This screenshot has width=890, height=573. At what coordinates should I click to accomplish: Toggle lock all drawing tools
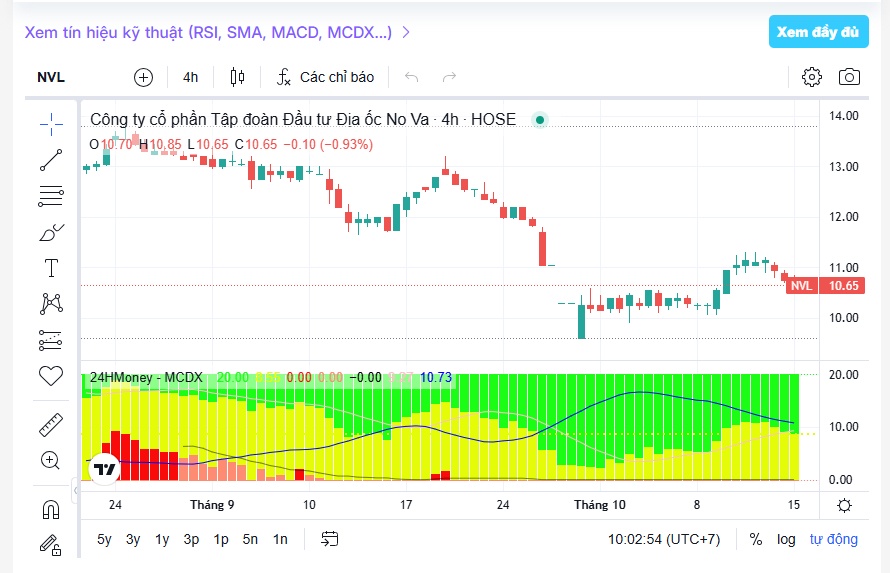[x=51, y=545]
